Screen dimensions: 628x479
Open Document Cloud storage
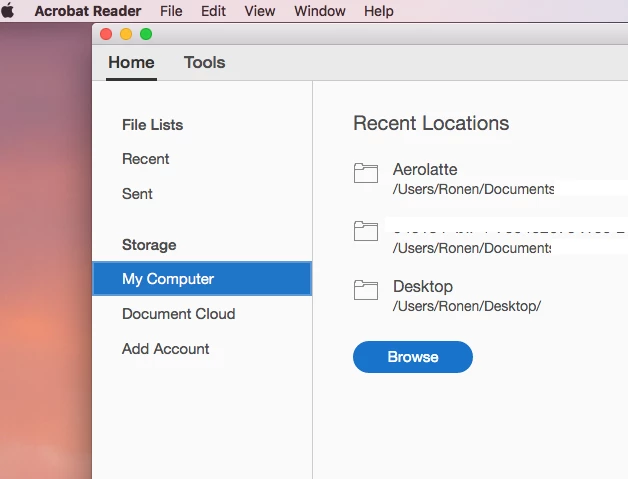179,314
